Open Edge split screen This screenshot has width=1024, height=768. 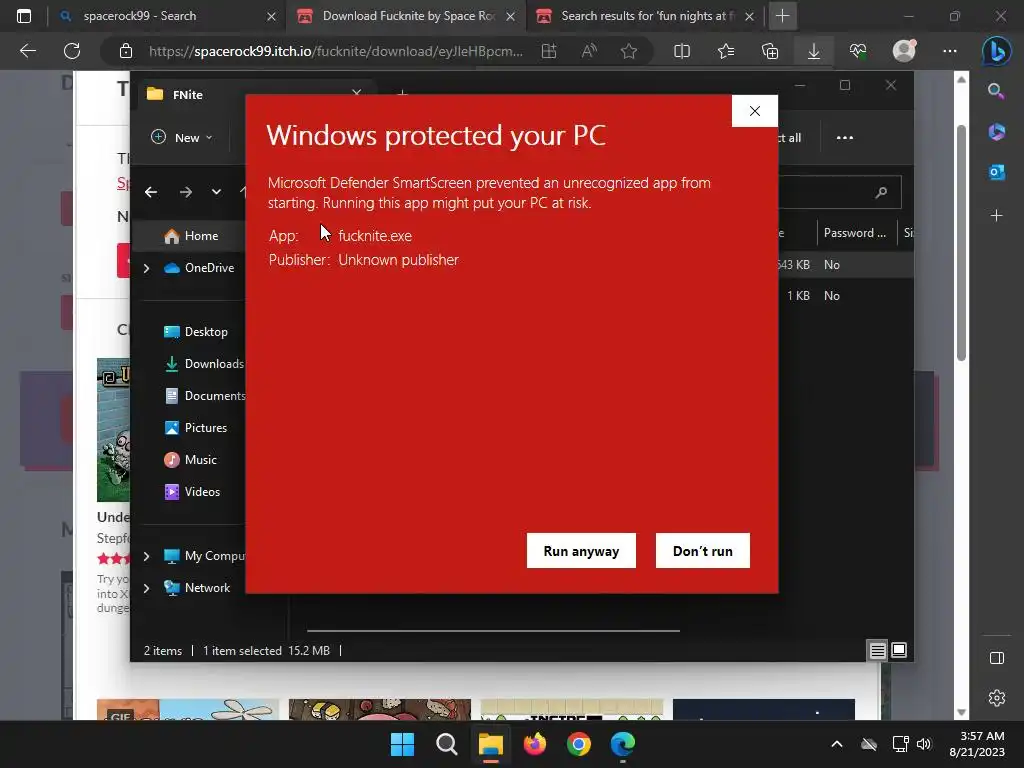(x=682, y=51)
